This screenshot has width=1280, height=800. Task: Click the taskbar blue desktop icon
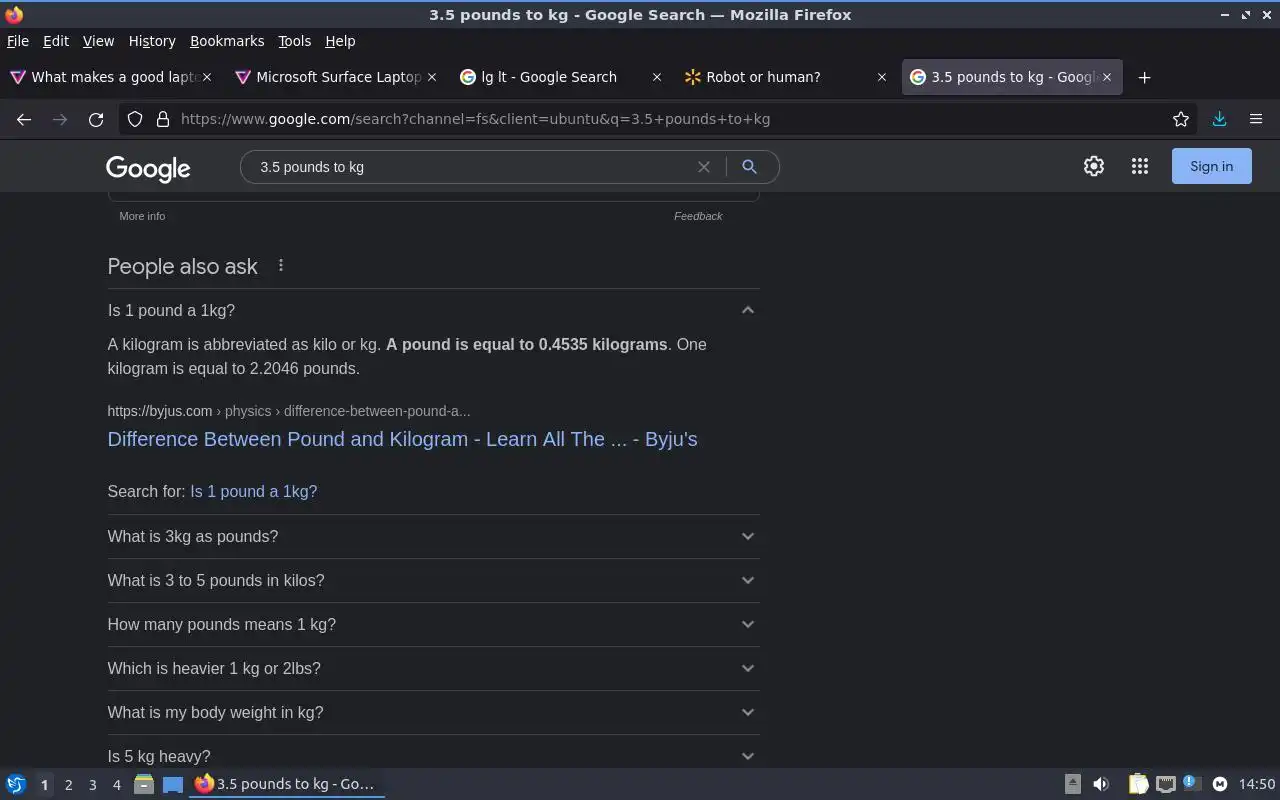pyautogui.click(x=173, y=785)
